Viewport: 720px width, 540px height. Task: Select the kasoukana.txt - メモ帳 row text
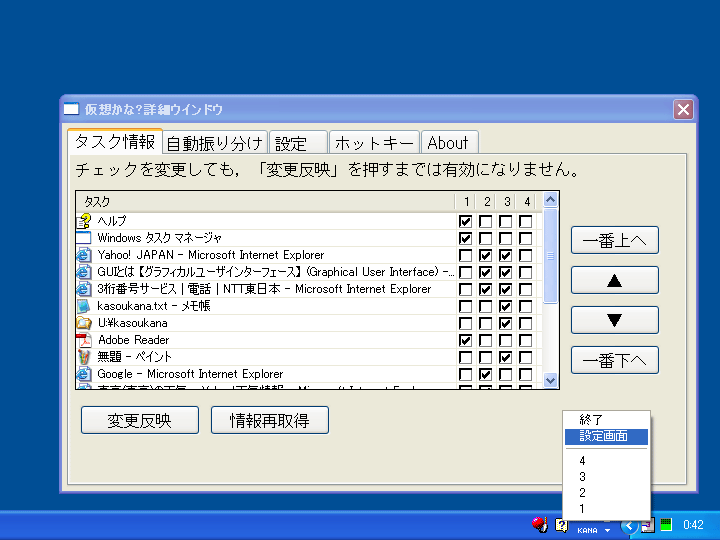tap(154, 306)
